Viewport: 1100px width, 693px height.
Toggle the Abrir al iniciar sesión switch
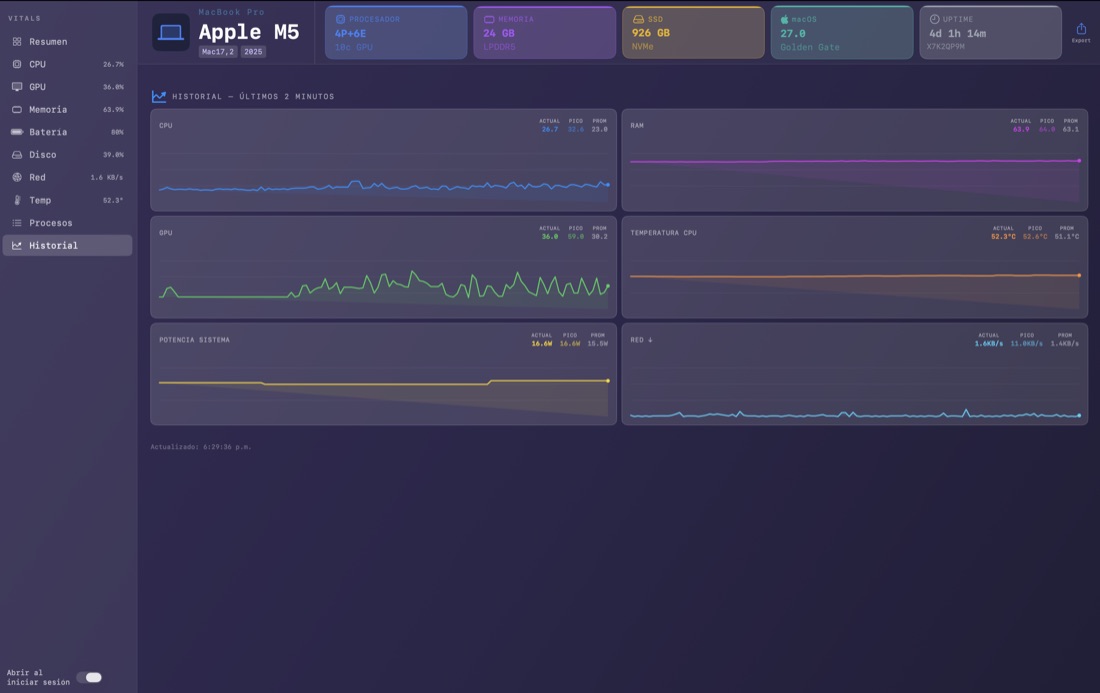click(89, 678)
